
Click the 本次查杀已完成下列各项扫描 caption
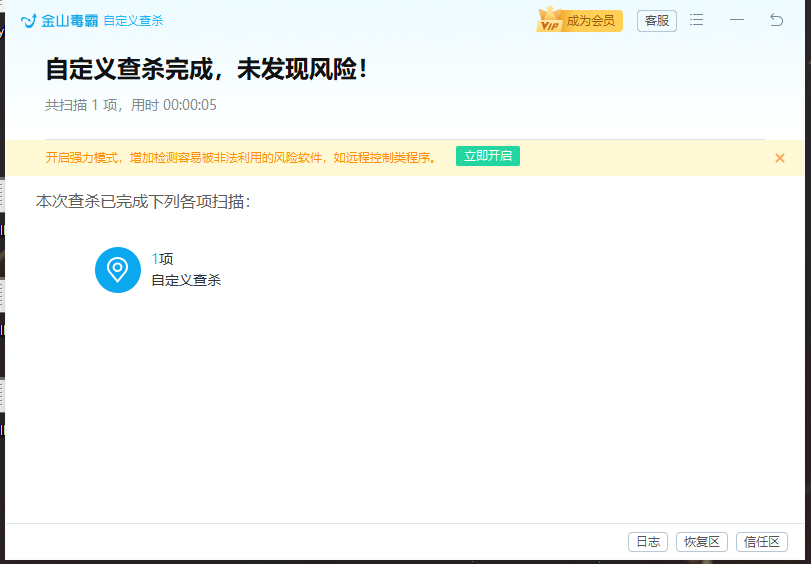pos(143,201)
